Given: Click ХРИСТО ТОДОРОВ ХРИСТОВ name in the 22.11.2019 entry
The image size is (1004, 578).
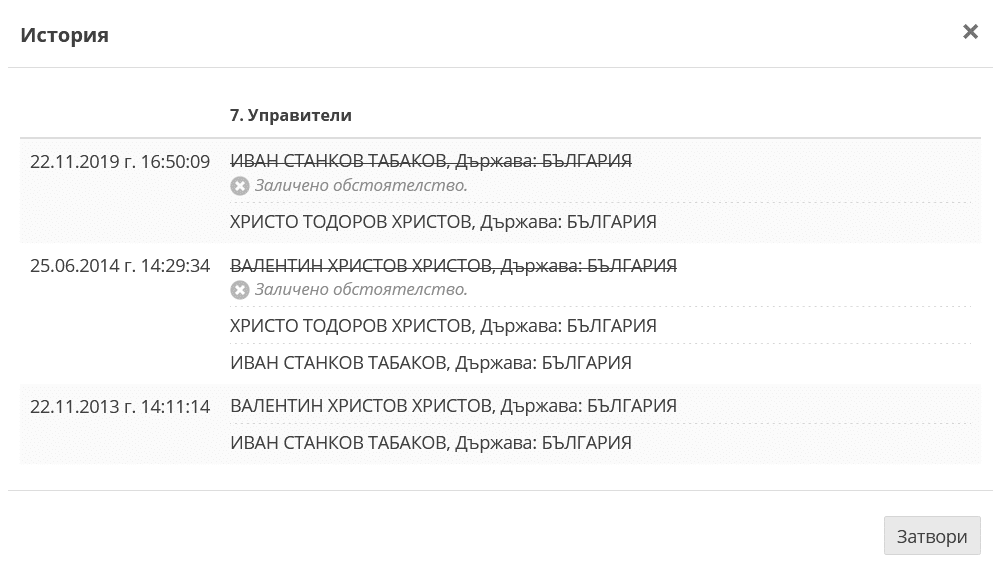Looking at the screenshot, I should pos(350,222).
